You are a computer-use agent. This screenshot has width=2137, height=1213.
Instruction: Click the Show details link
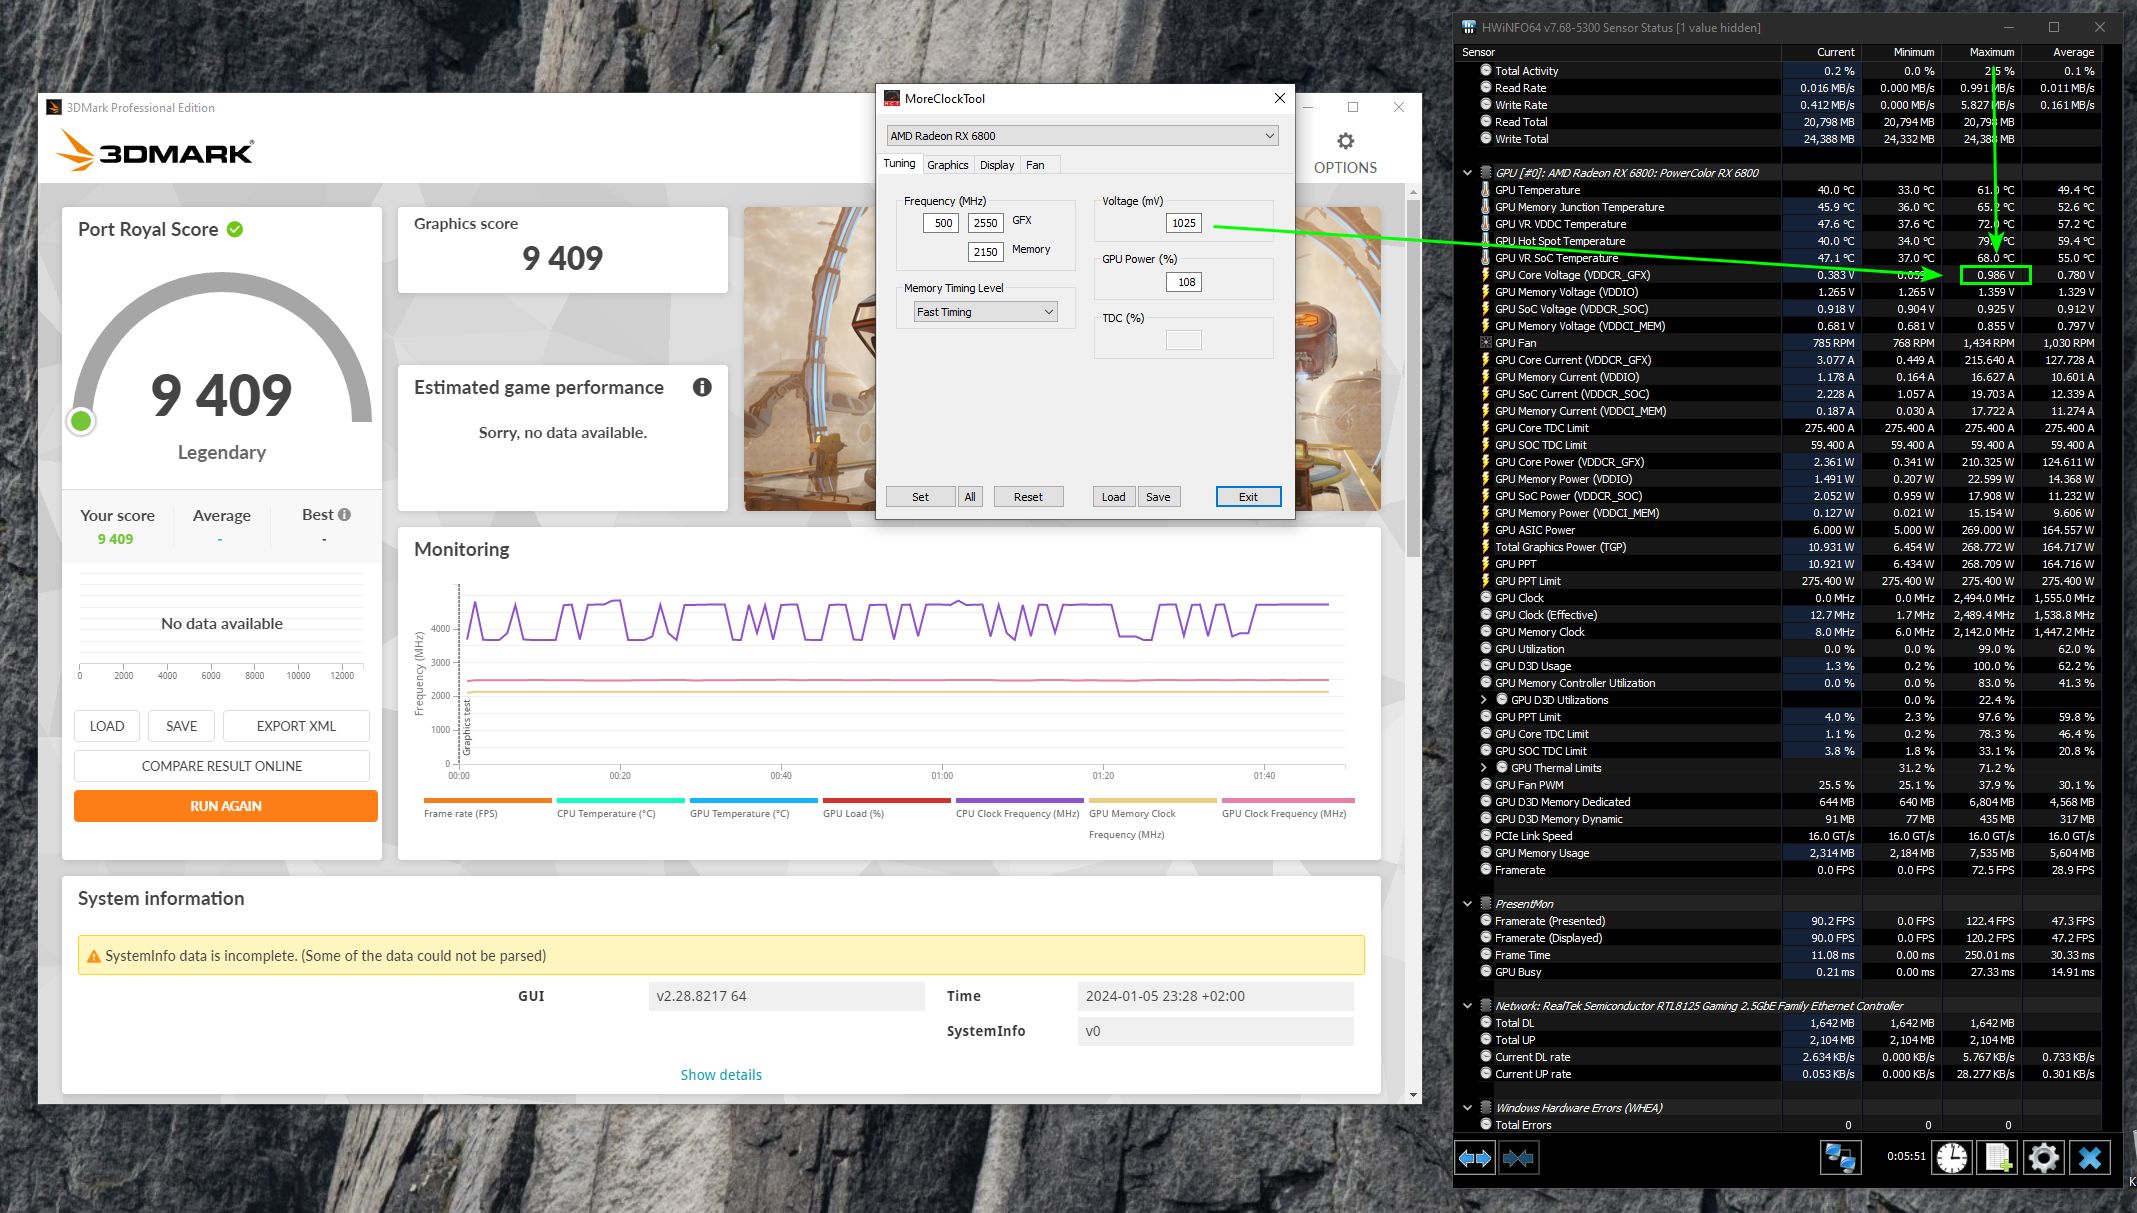click(x=721, y=1075)
